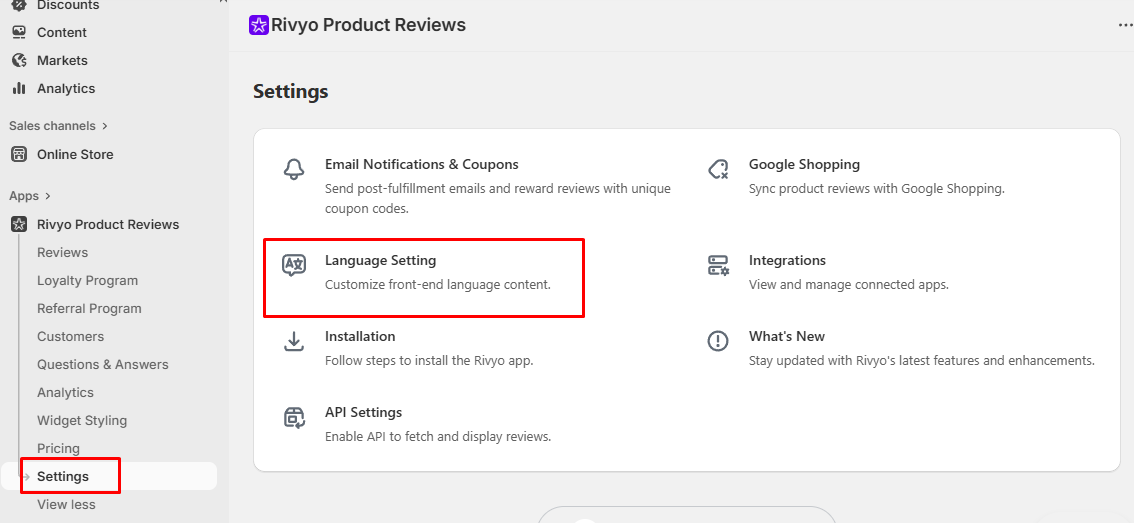The width and height of the screenshot is (1134, 523).
Task: Open Email Notifications & Coupons settings
Action: (x=422, y=164)
